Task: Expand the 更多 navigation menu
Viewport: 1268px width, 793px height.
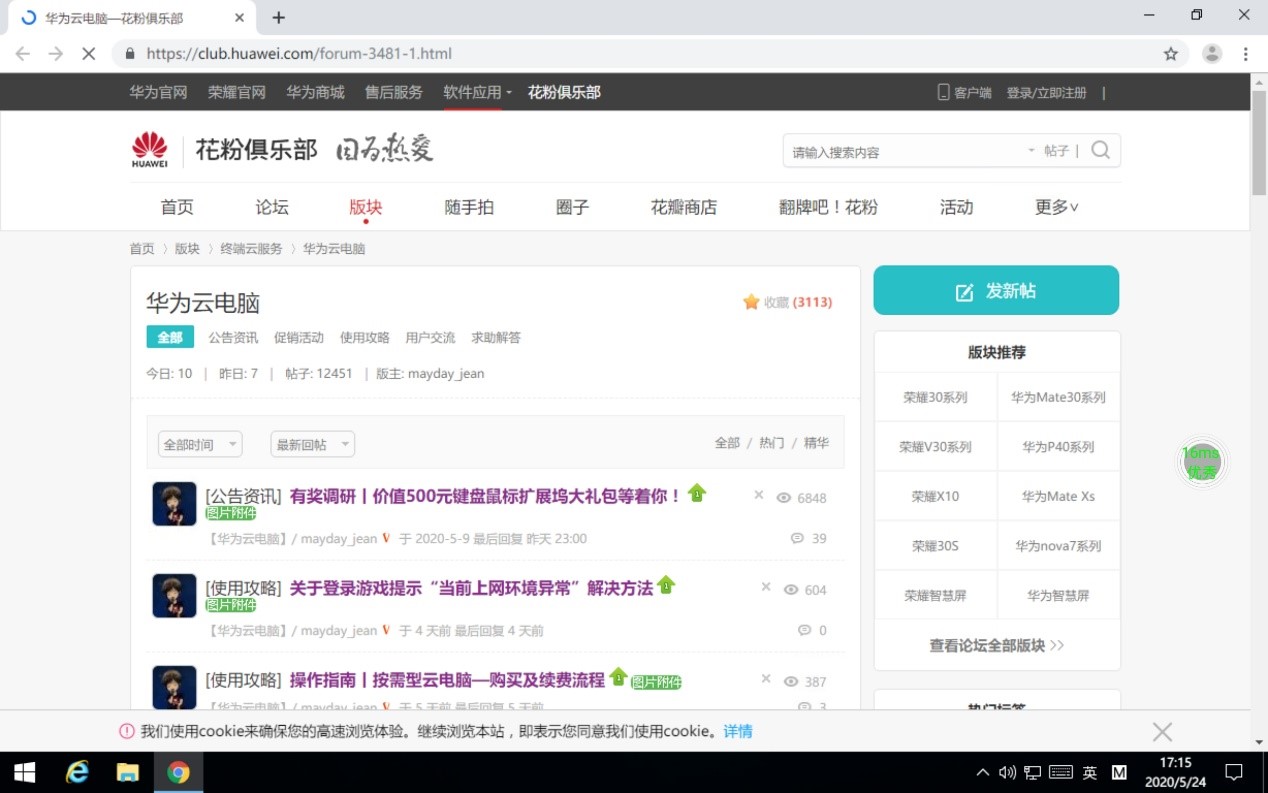Action: click(1056, 207)
